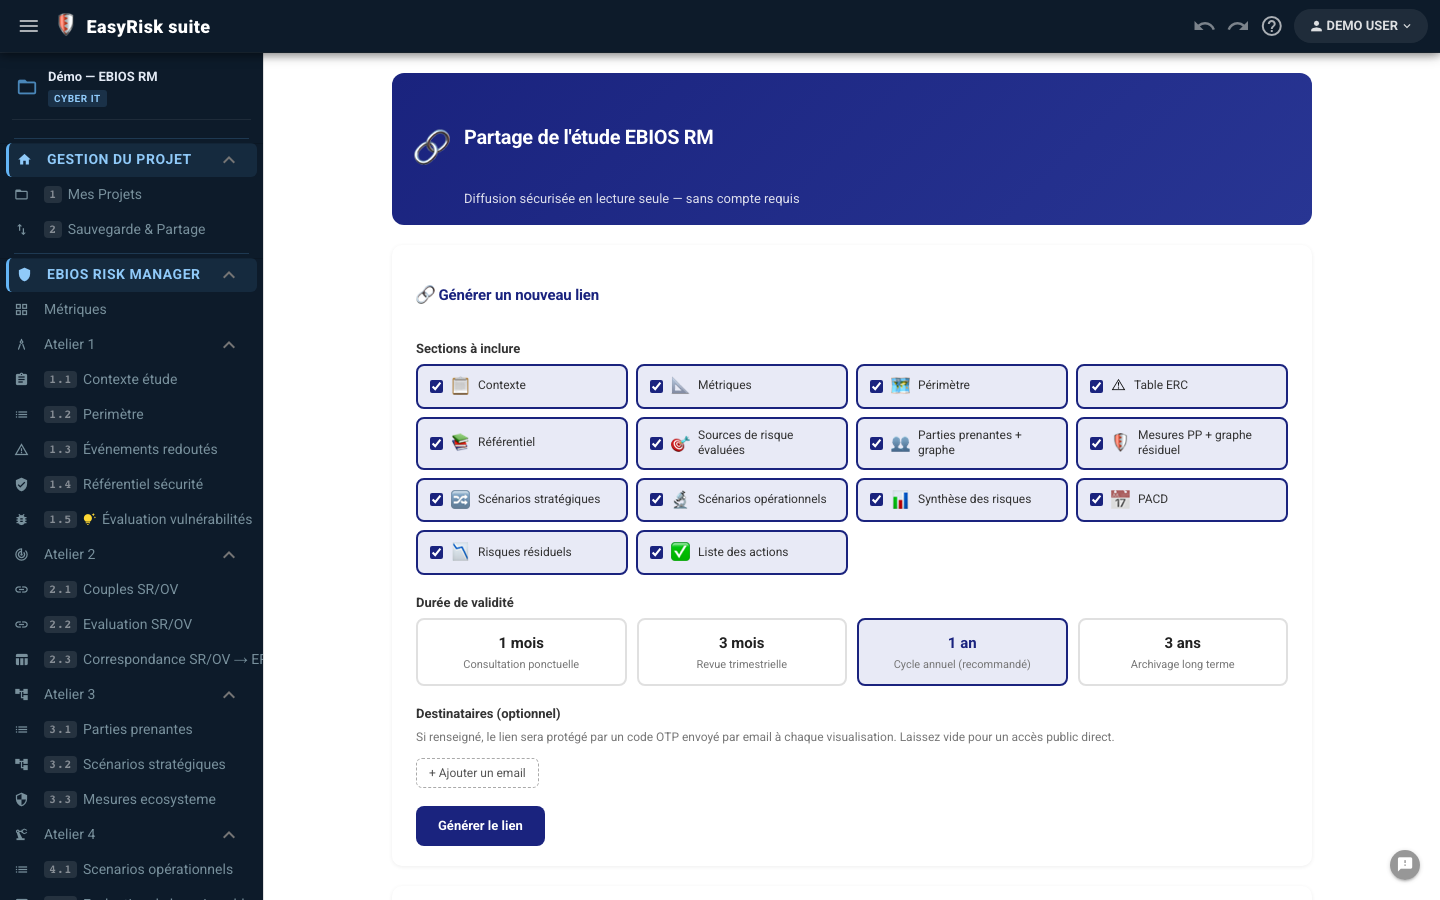Toggle the Scénarios opérationnels section checkbox
Screen dimensions: 1440x900
[x=657, y=499]
